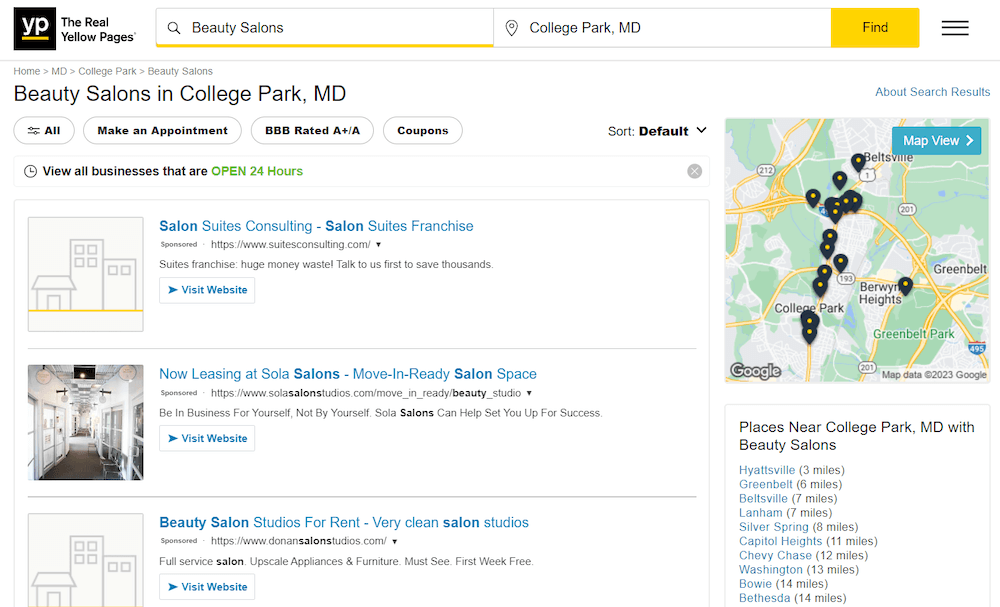Go to MD breadcrumb
Screen dimensions: 1000x607
(59, 71)
